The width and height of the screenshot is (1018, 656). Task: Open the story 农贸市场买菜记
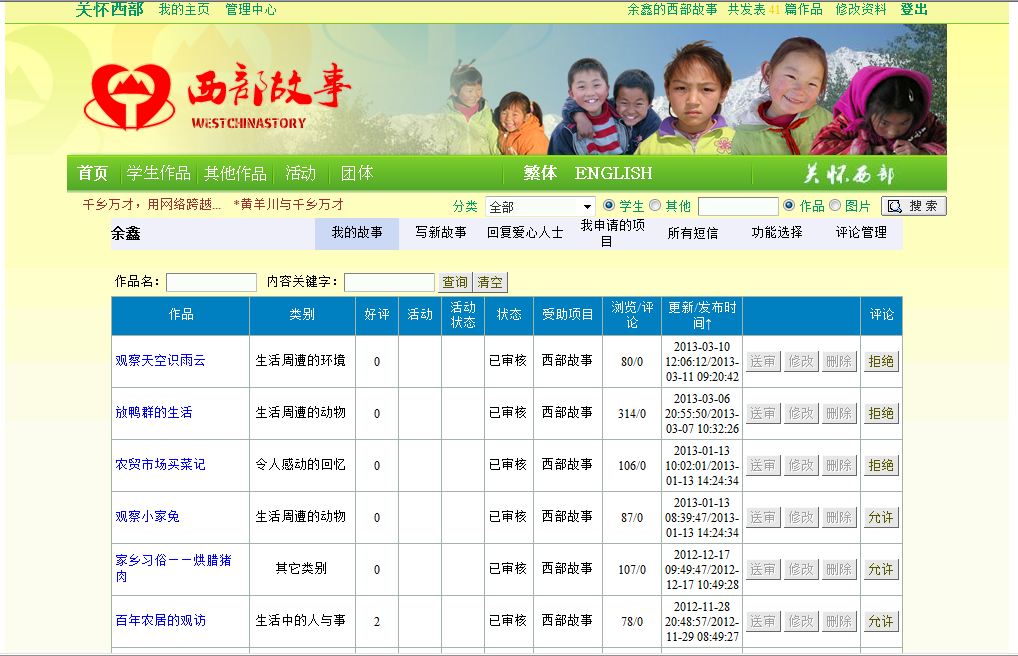pos(160,464)
